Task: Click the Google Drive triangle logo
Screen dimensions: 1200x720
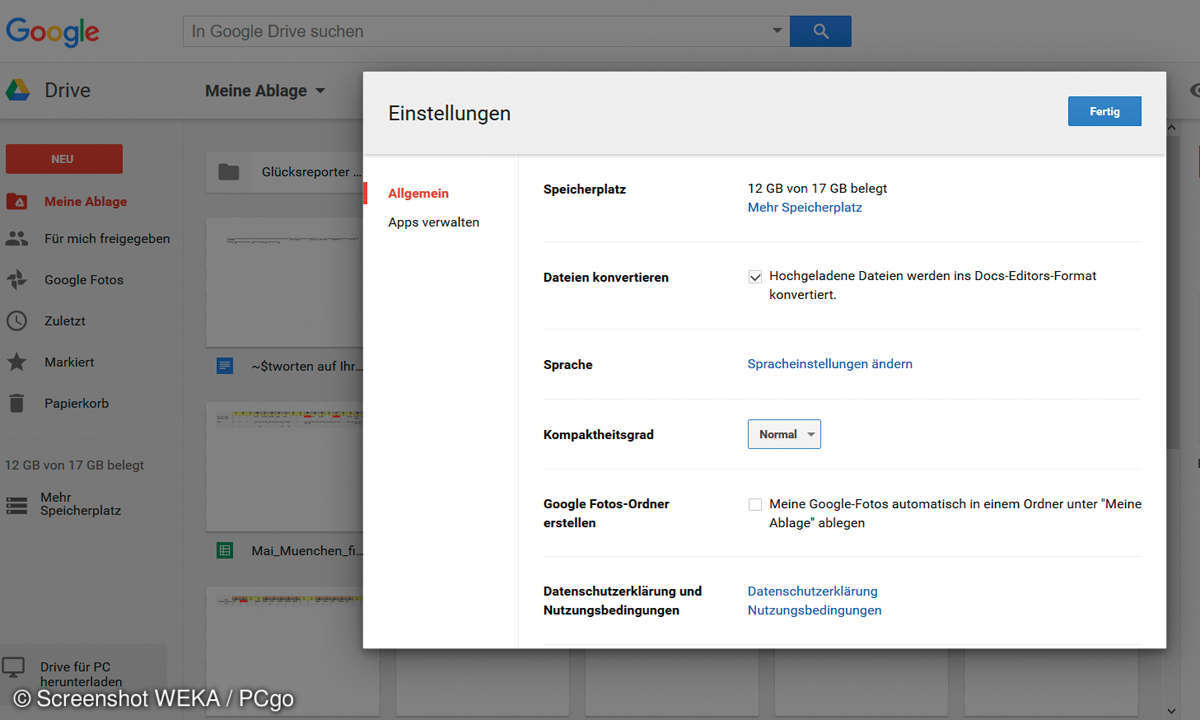Action: coord(18,90)
